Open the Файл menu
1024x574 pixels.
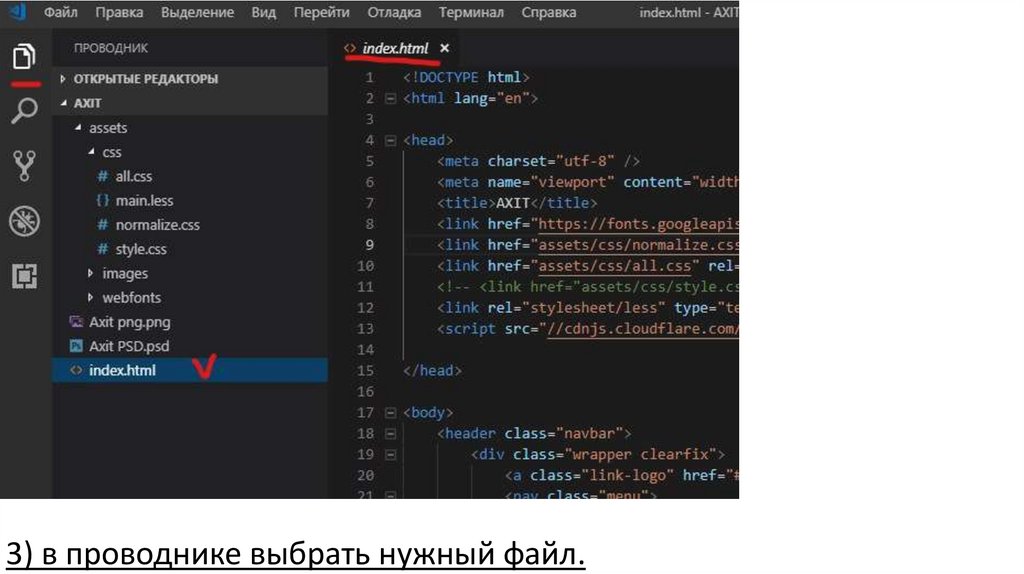click(61, 12)
